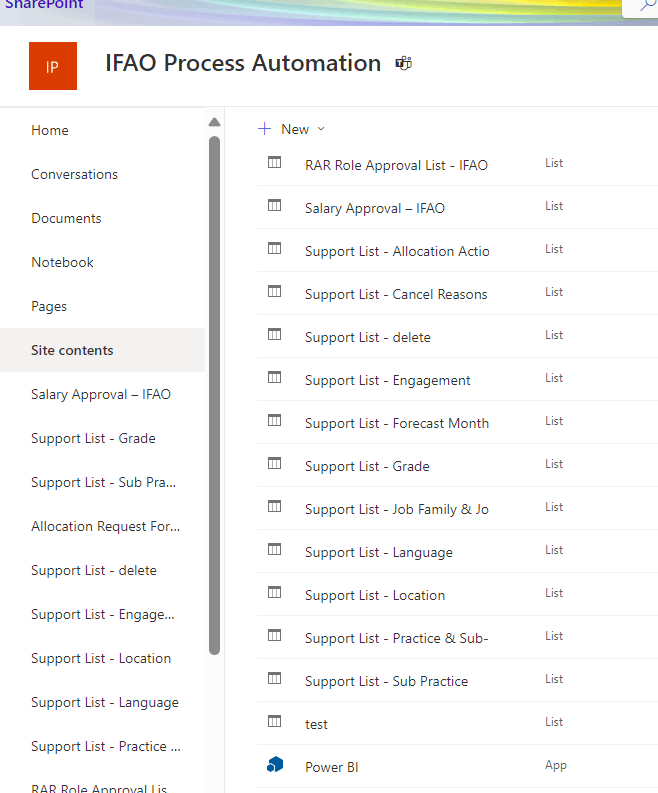This screenshot has height=793, width=658.
Task: Click list icon for Support List - Allocation Actio
Action: coord(275,249)
